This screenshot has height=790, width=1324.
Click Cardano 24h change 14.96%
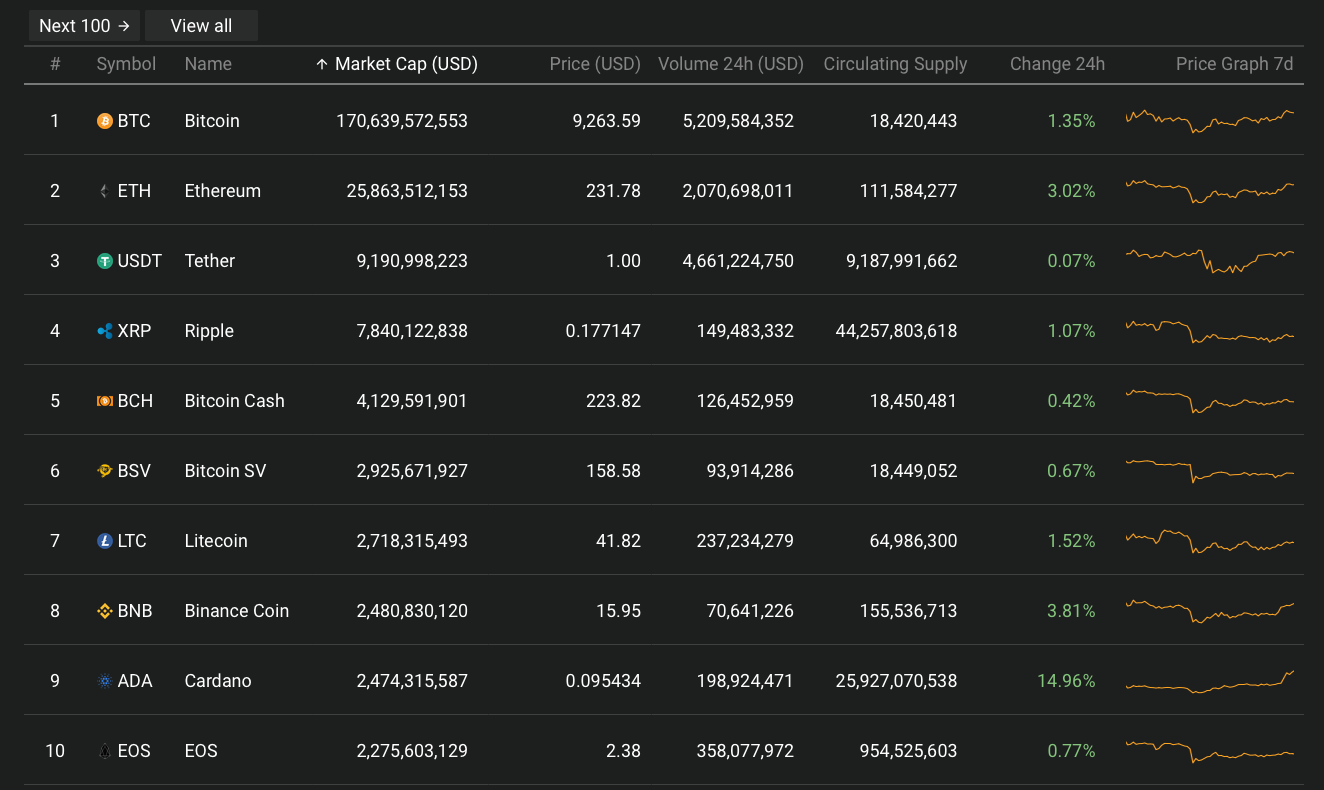(1066, 681)
